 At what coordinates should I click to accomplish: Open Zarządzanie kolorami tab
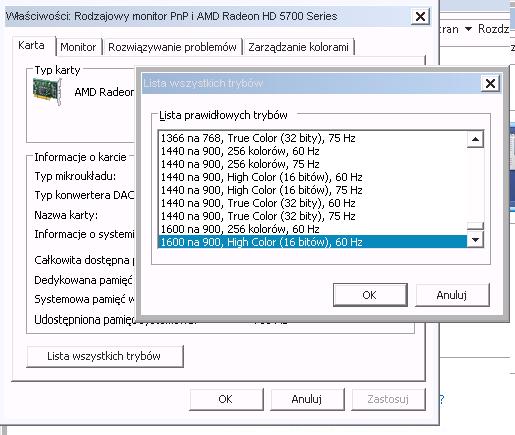pos(298,47)
